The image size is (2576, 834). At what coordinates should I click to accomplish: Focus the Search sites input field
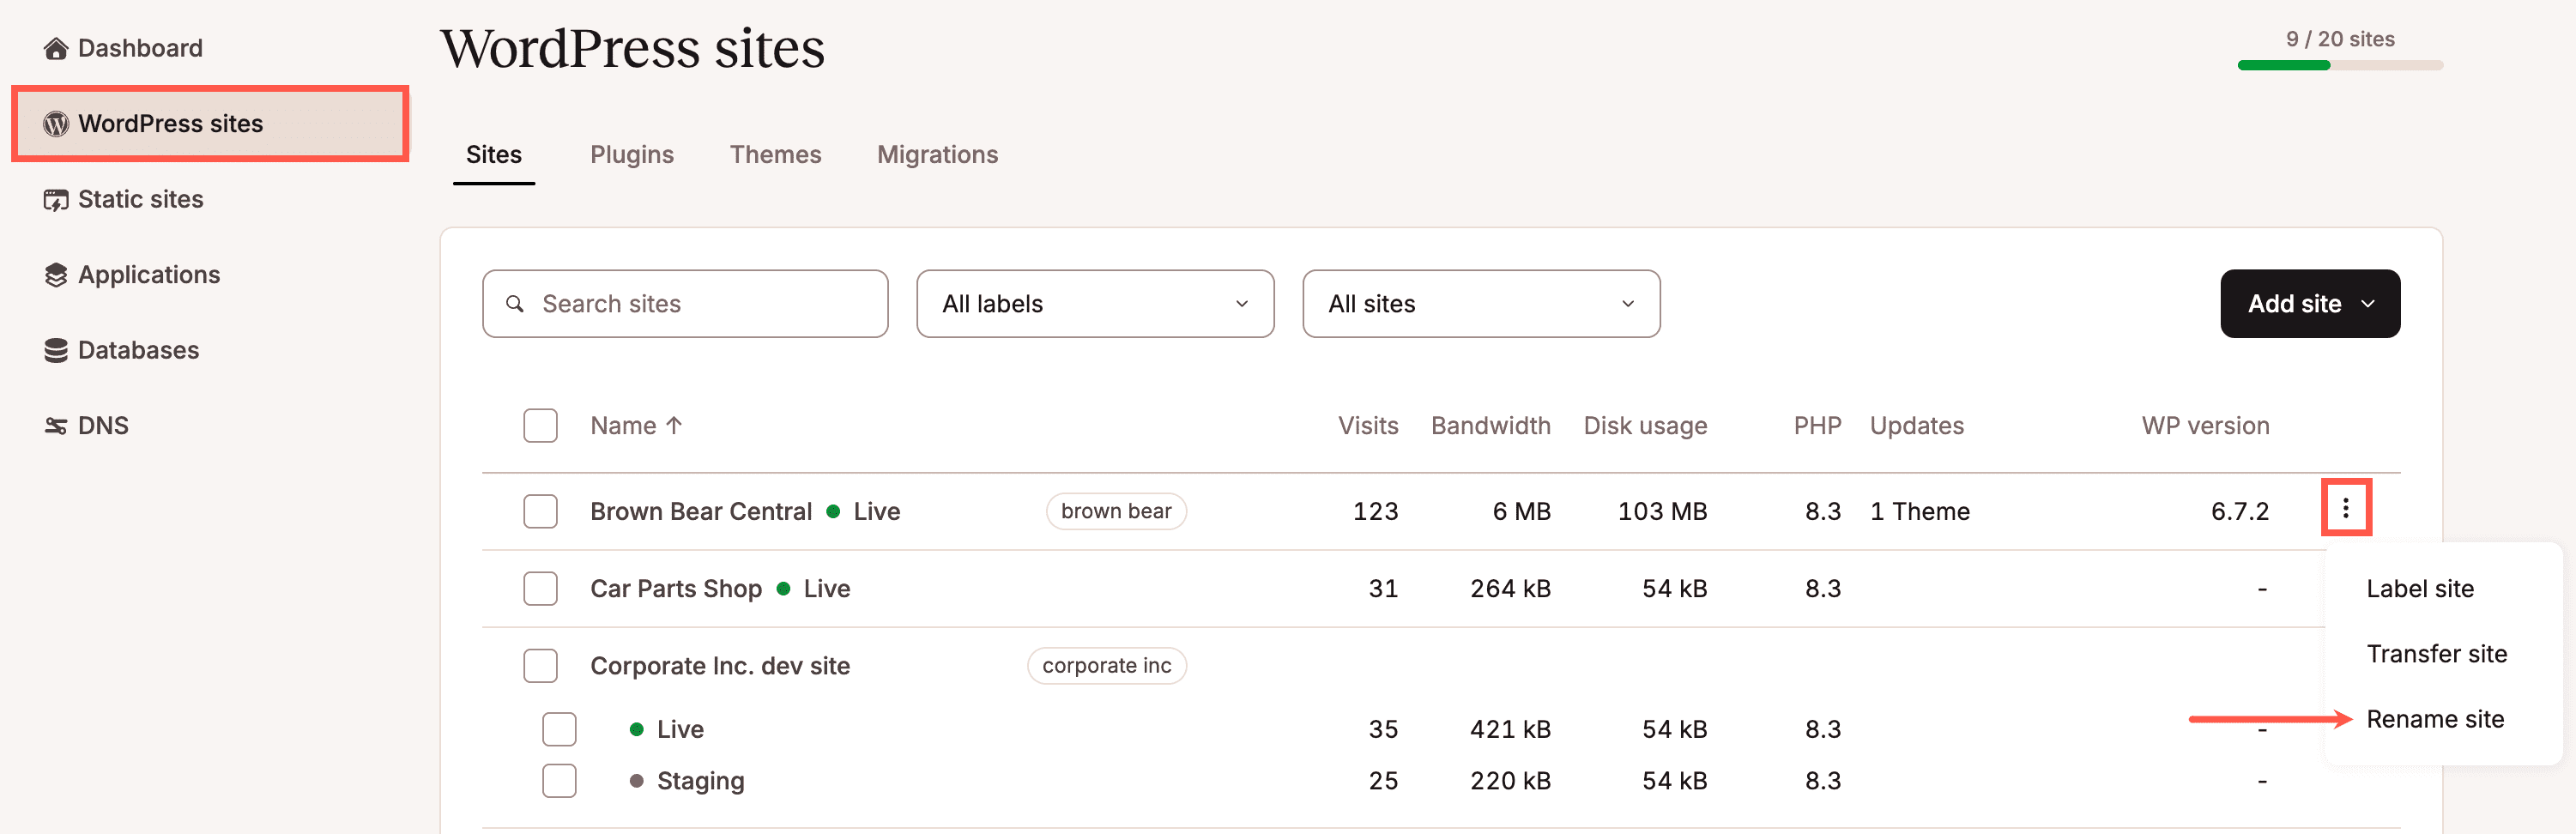pos(685,304)
